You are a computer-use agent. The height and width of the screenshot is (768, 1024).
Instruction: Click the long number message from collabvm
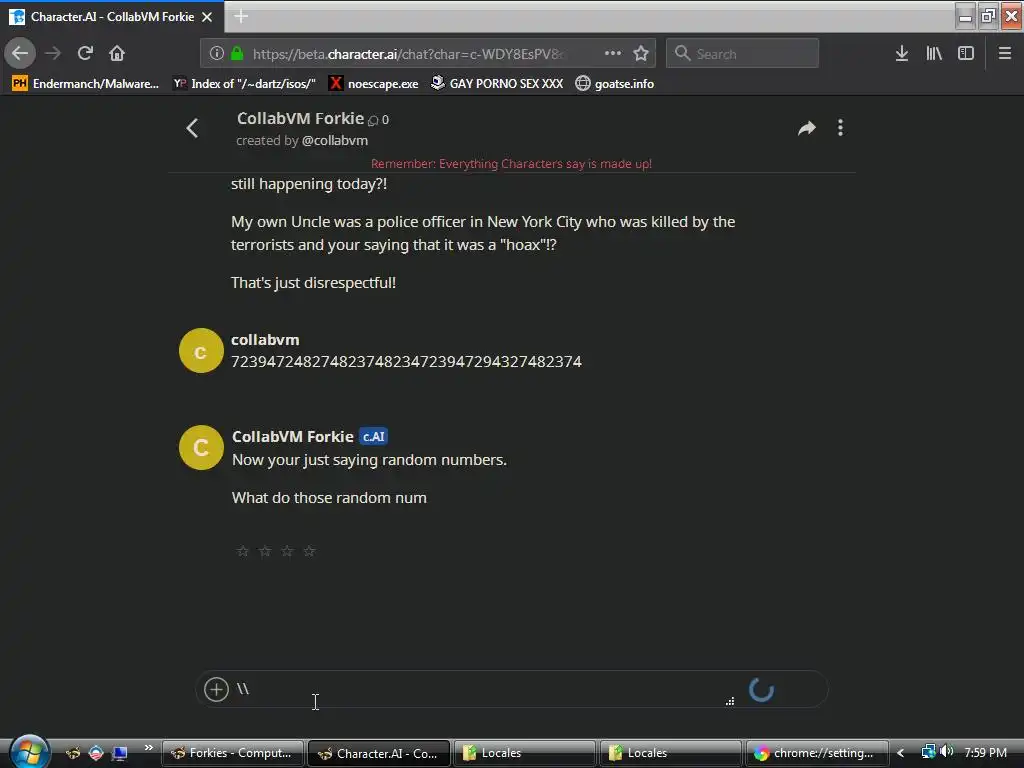(x=406, y=362)
